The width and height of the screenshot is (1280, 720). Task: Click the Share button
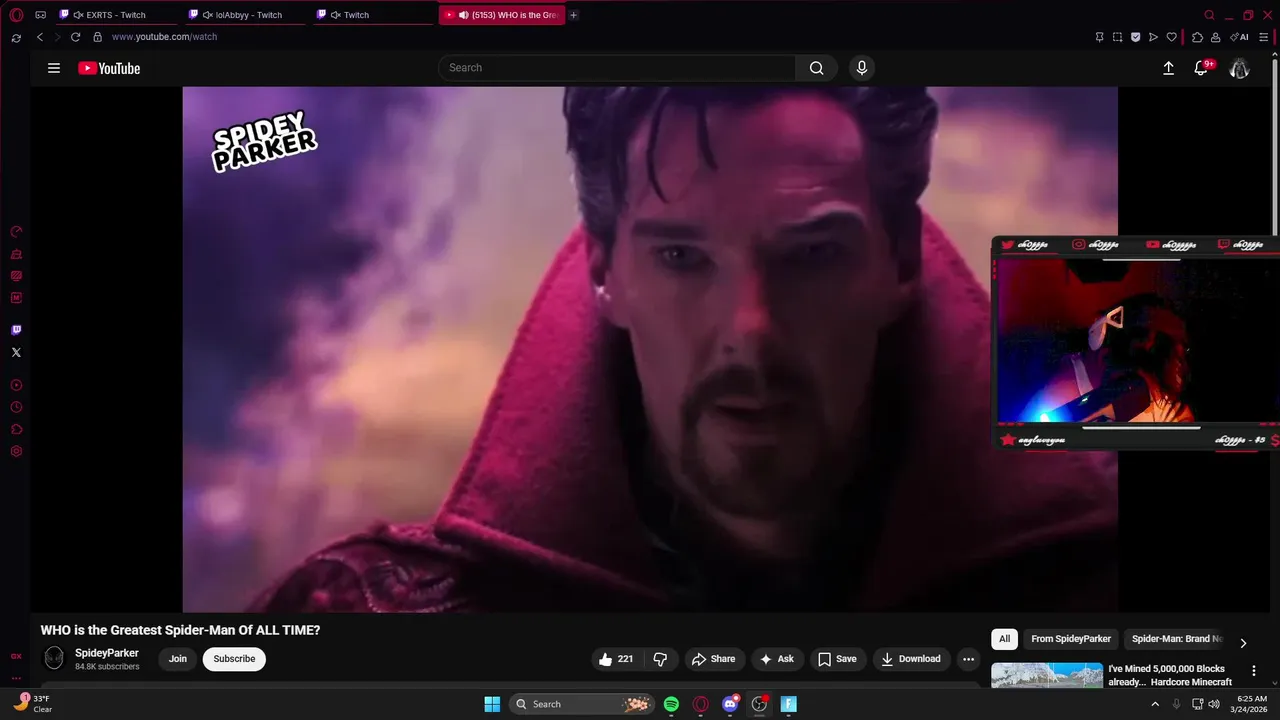[x=714, y=659]
